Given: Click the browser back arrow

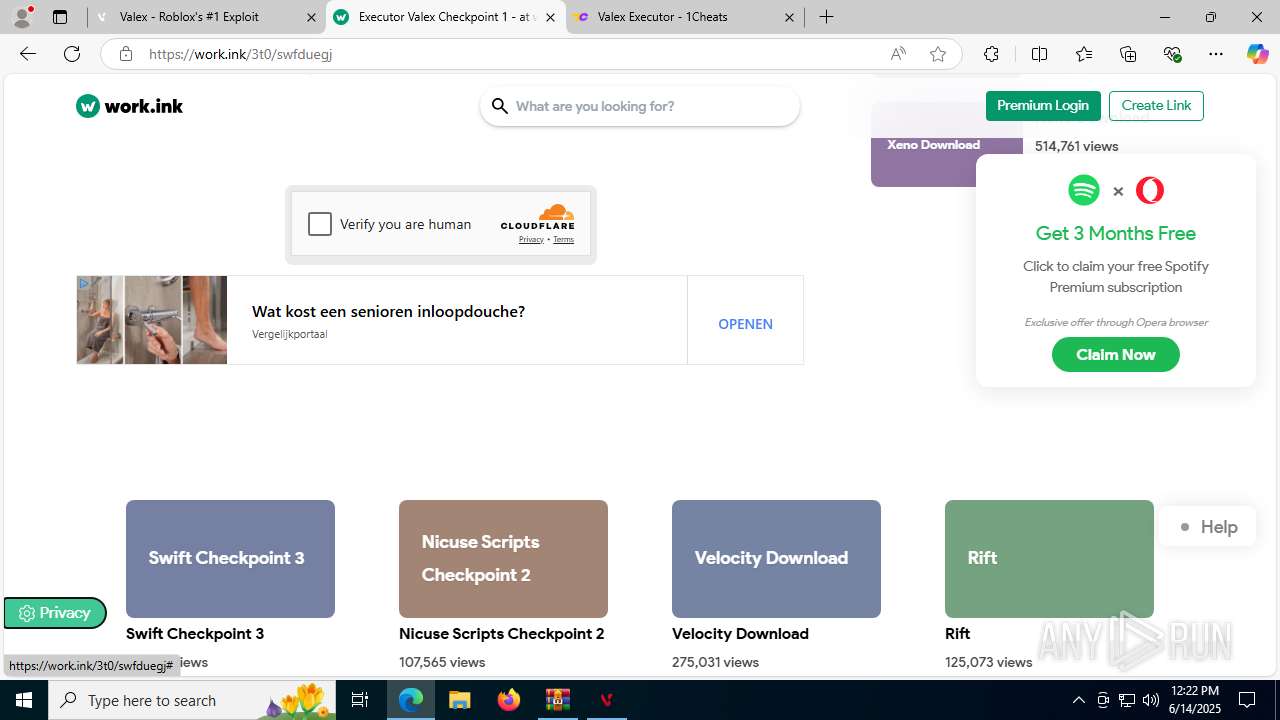Looking at the screenshot, I should 28,54.
